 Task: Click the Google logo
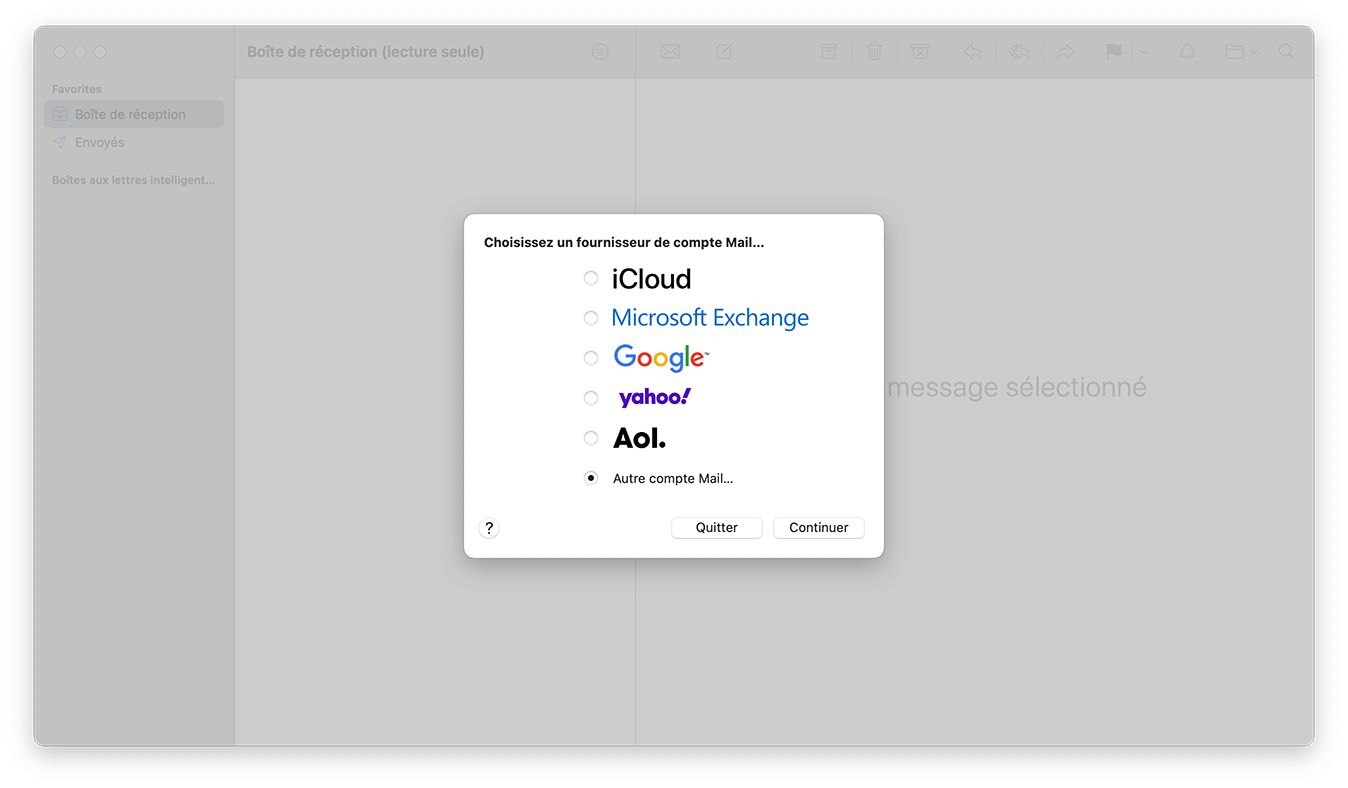[x=661, y=358]
